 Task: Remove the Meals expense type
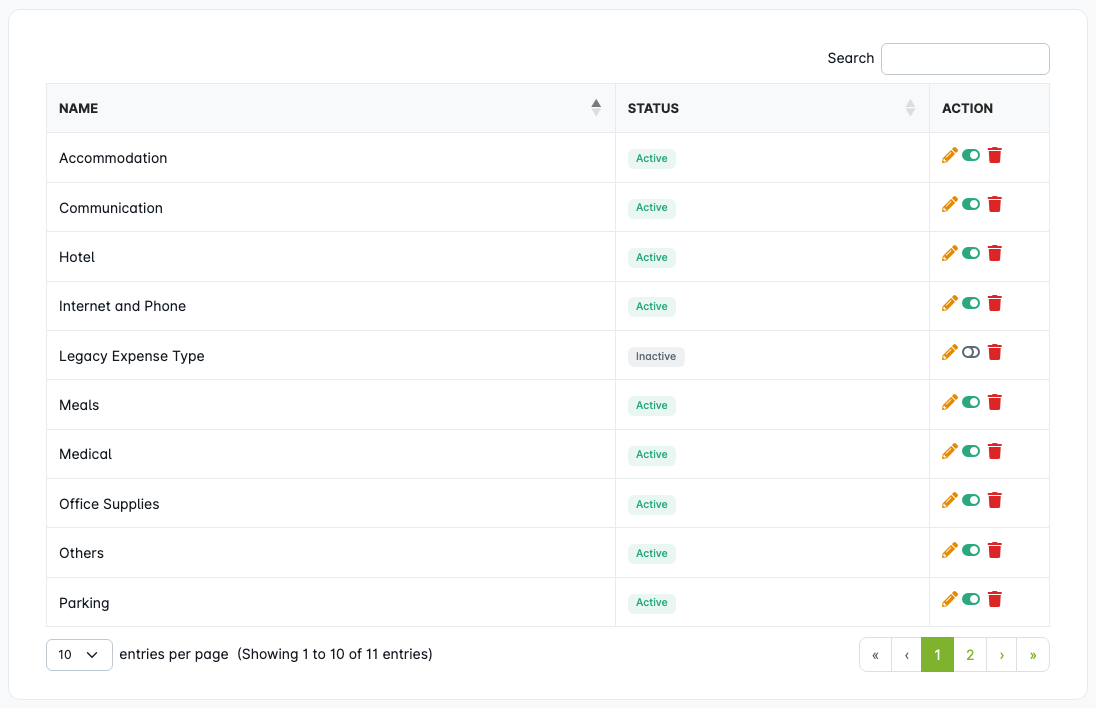tap(994, 402)
